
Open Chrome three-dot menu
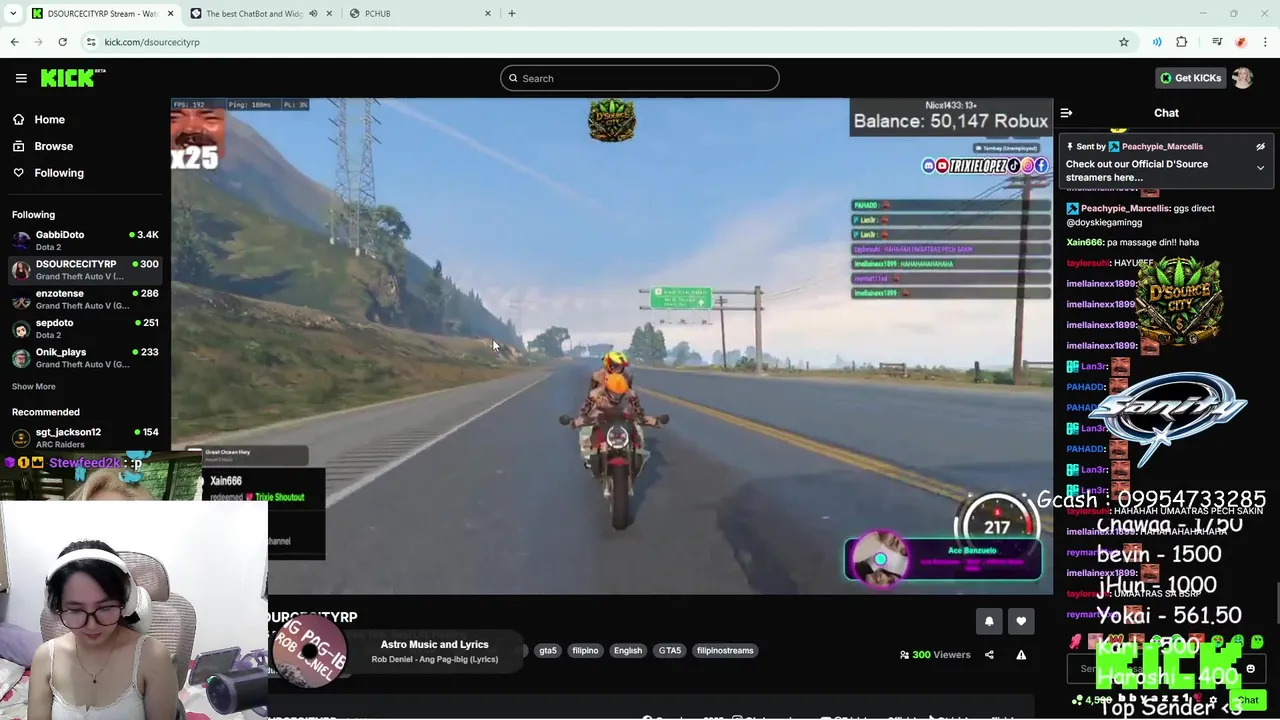[1265, 42]
